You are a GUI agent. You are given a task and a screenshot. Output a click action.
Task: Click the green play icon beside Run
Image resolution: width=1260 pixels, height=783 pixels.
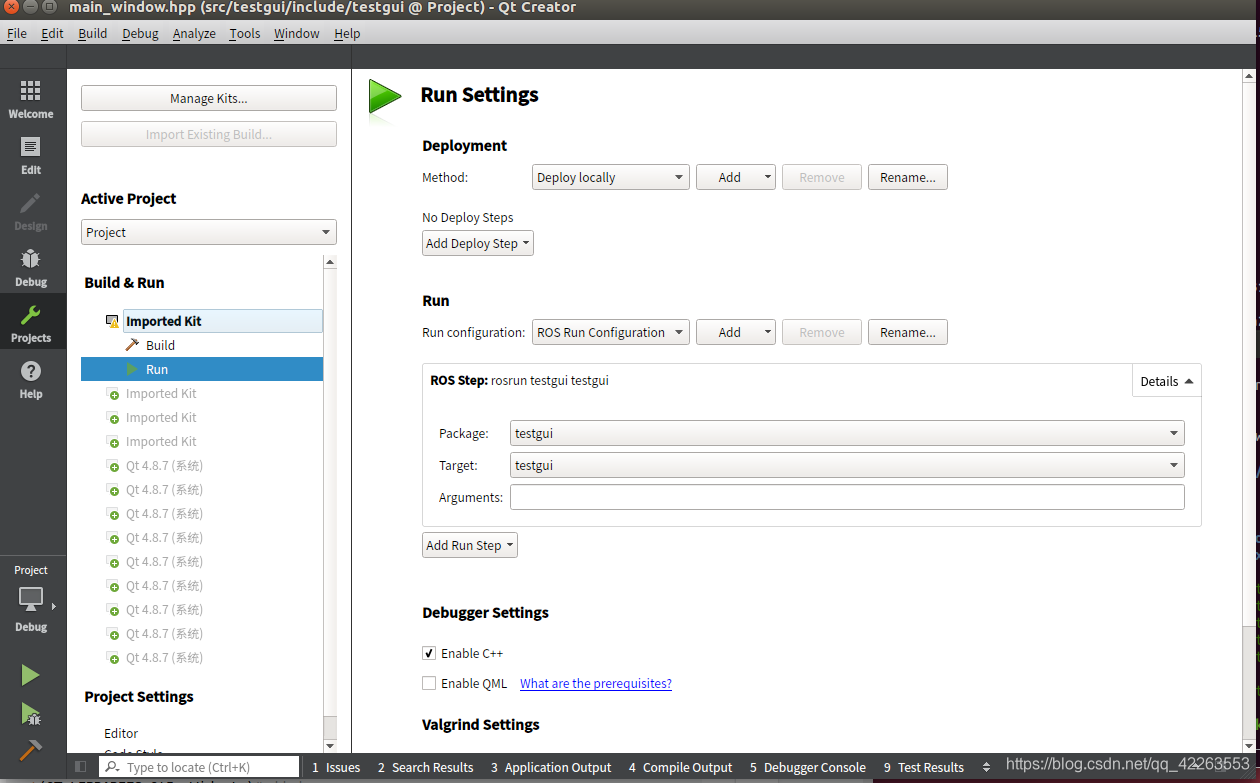pos(132,369)
